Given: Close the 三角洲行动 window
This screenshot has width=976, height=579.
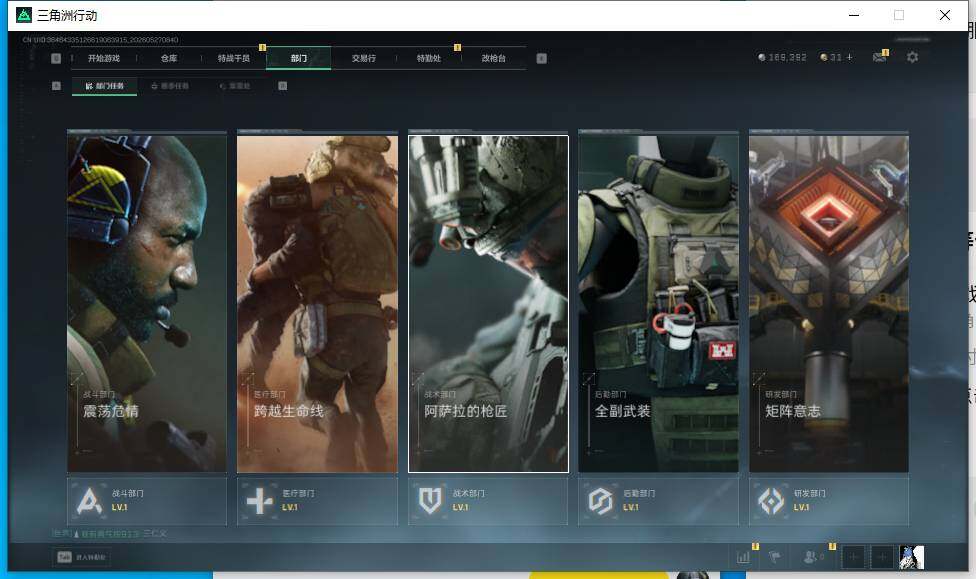Looking at the screenshot, I should (x=945, y=15).
